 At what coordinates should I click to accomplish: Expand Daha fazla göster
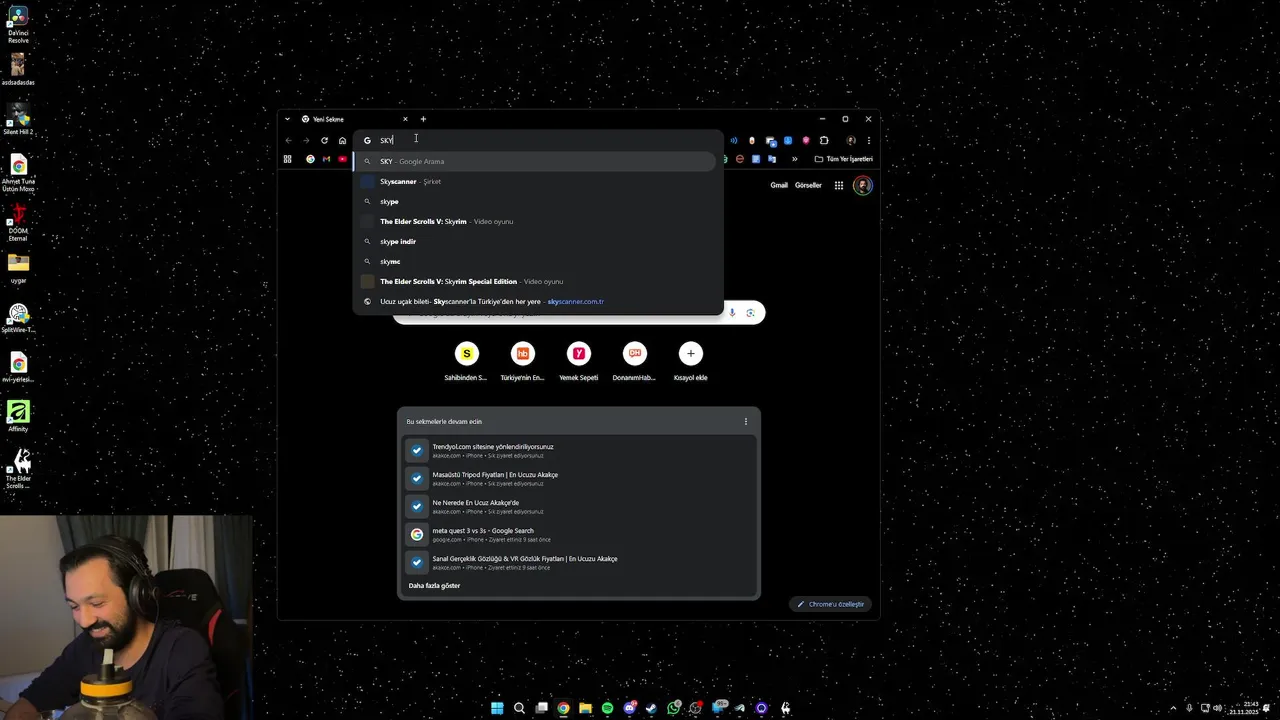[434, 585]
